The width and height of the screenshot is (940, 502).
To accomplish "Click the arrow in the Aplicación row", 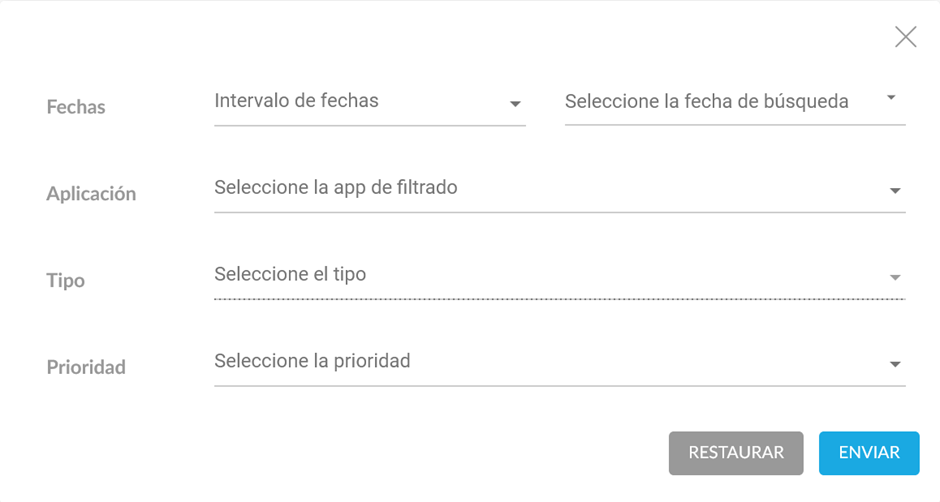I will [895, 191].
